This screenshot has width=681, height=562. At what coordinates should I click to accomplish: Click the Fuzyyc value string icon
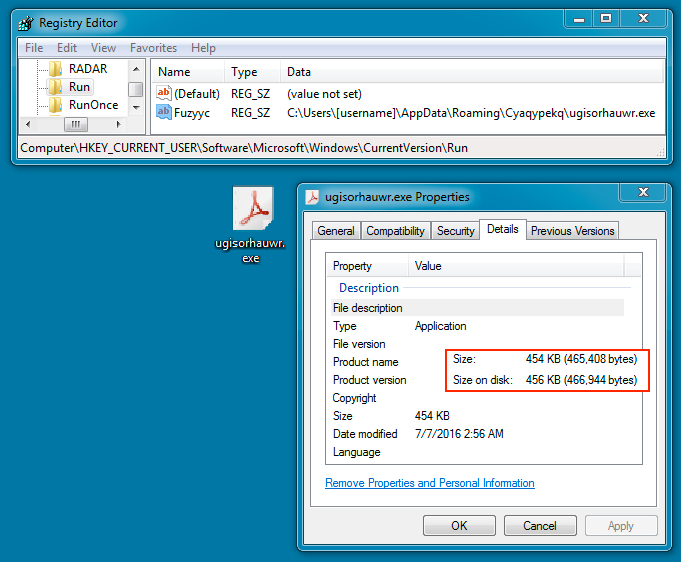click(164, 112)
